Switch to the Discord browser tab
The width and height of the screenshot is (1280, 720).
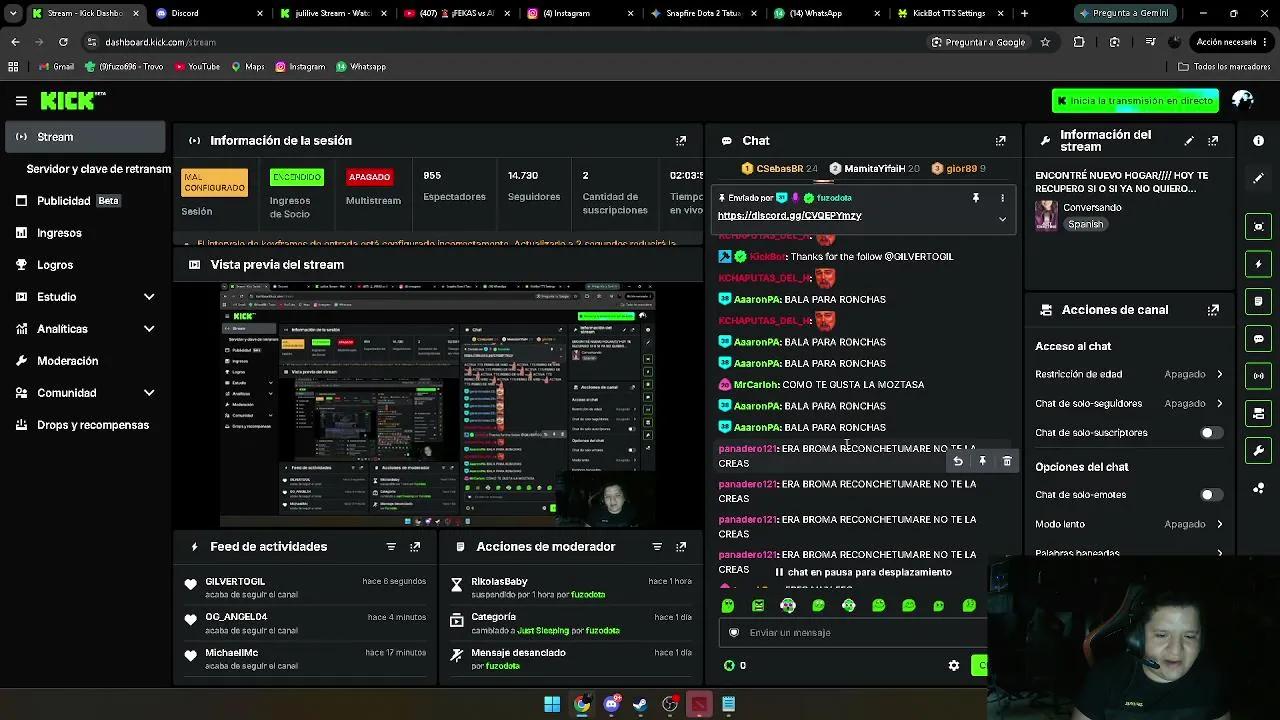tap(209, 13)
